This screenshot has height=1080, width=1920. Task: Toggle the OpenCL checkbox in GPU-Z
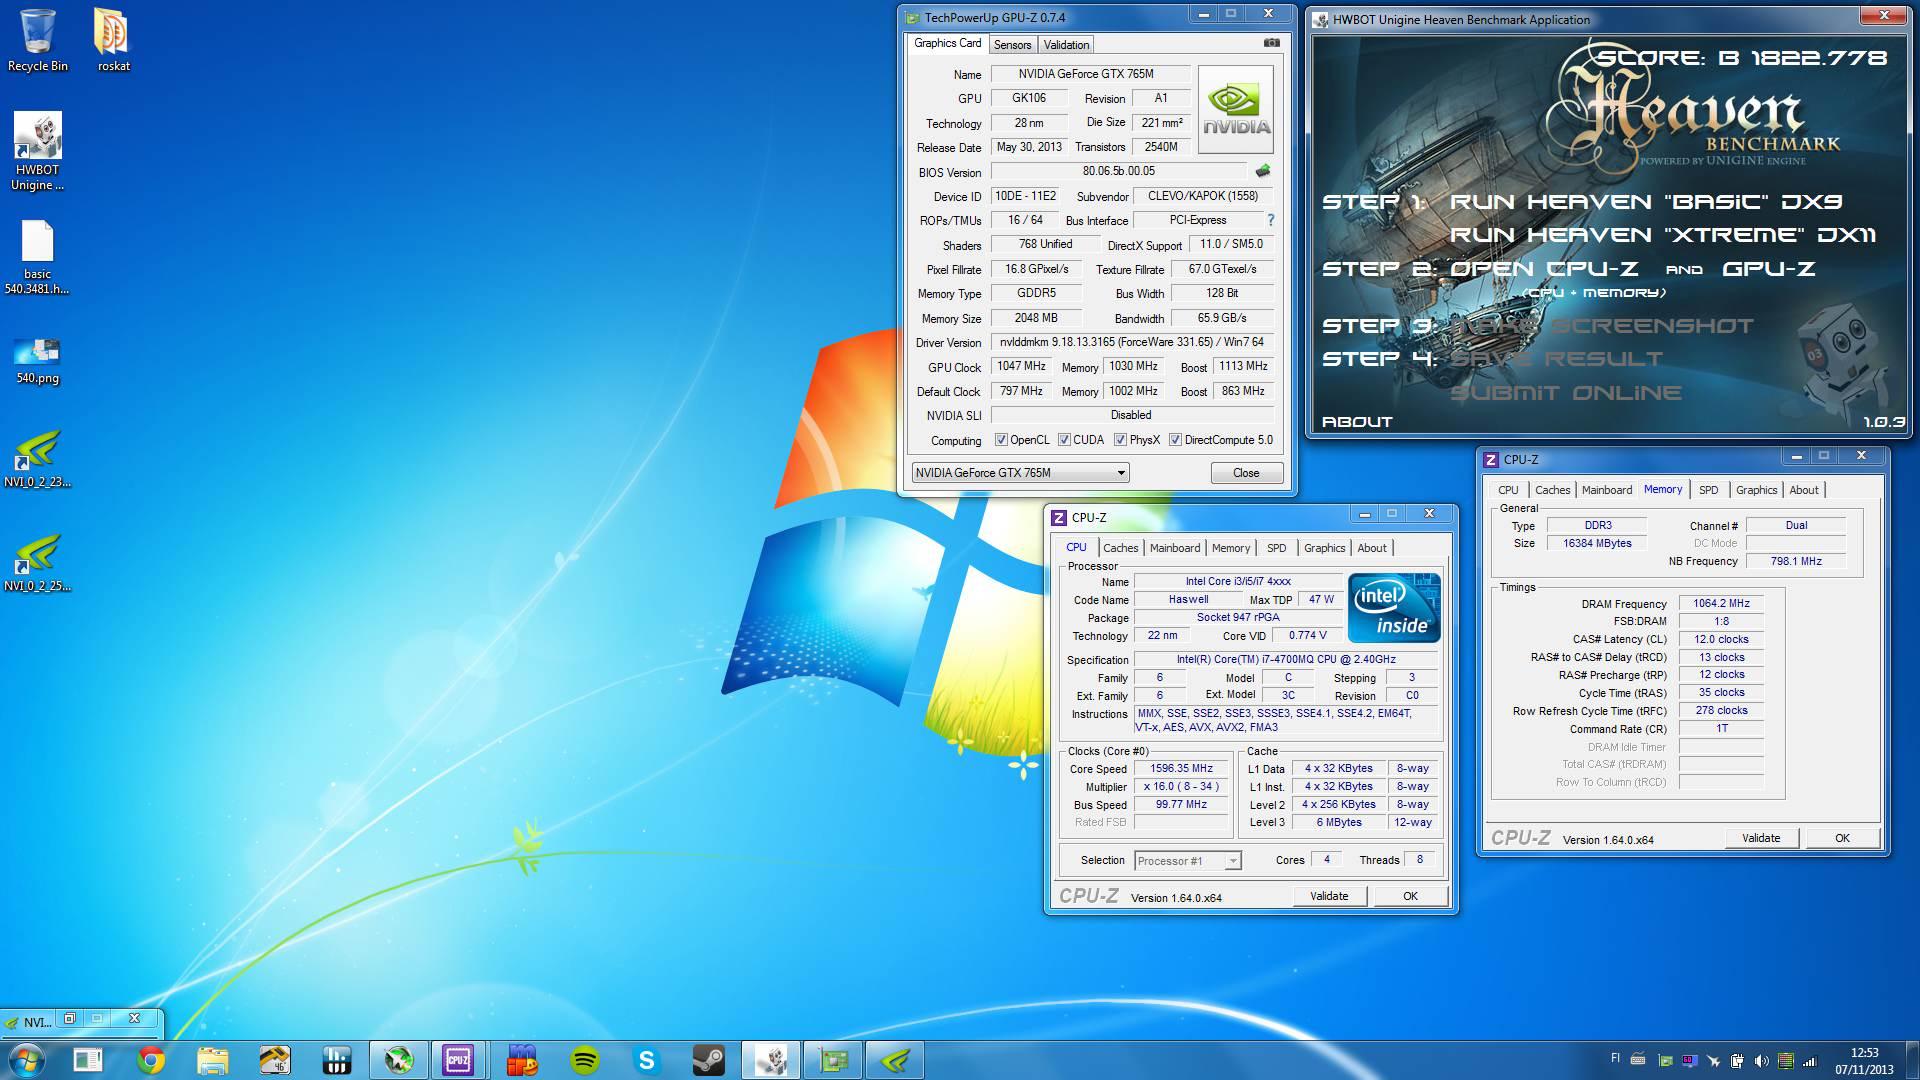tap(1001, 440)
